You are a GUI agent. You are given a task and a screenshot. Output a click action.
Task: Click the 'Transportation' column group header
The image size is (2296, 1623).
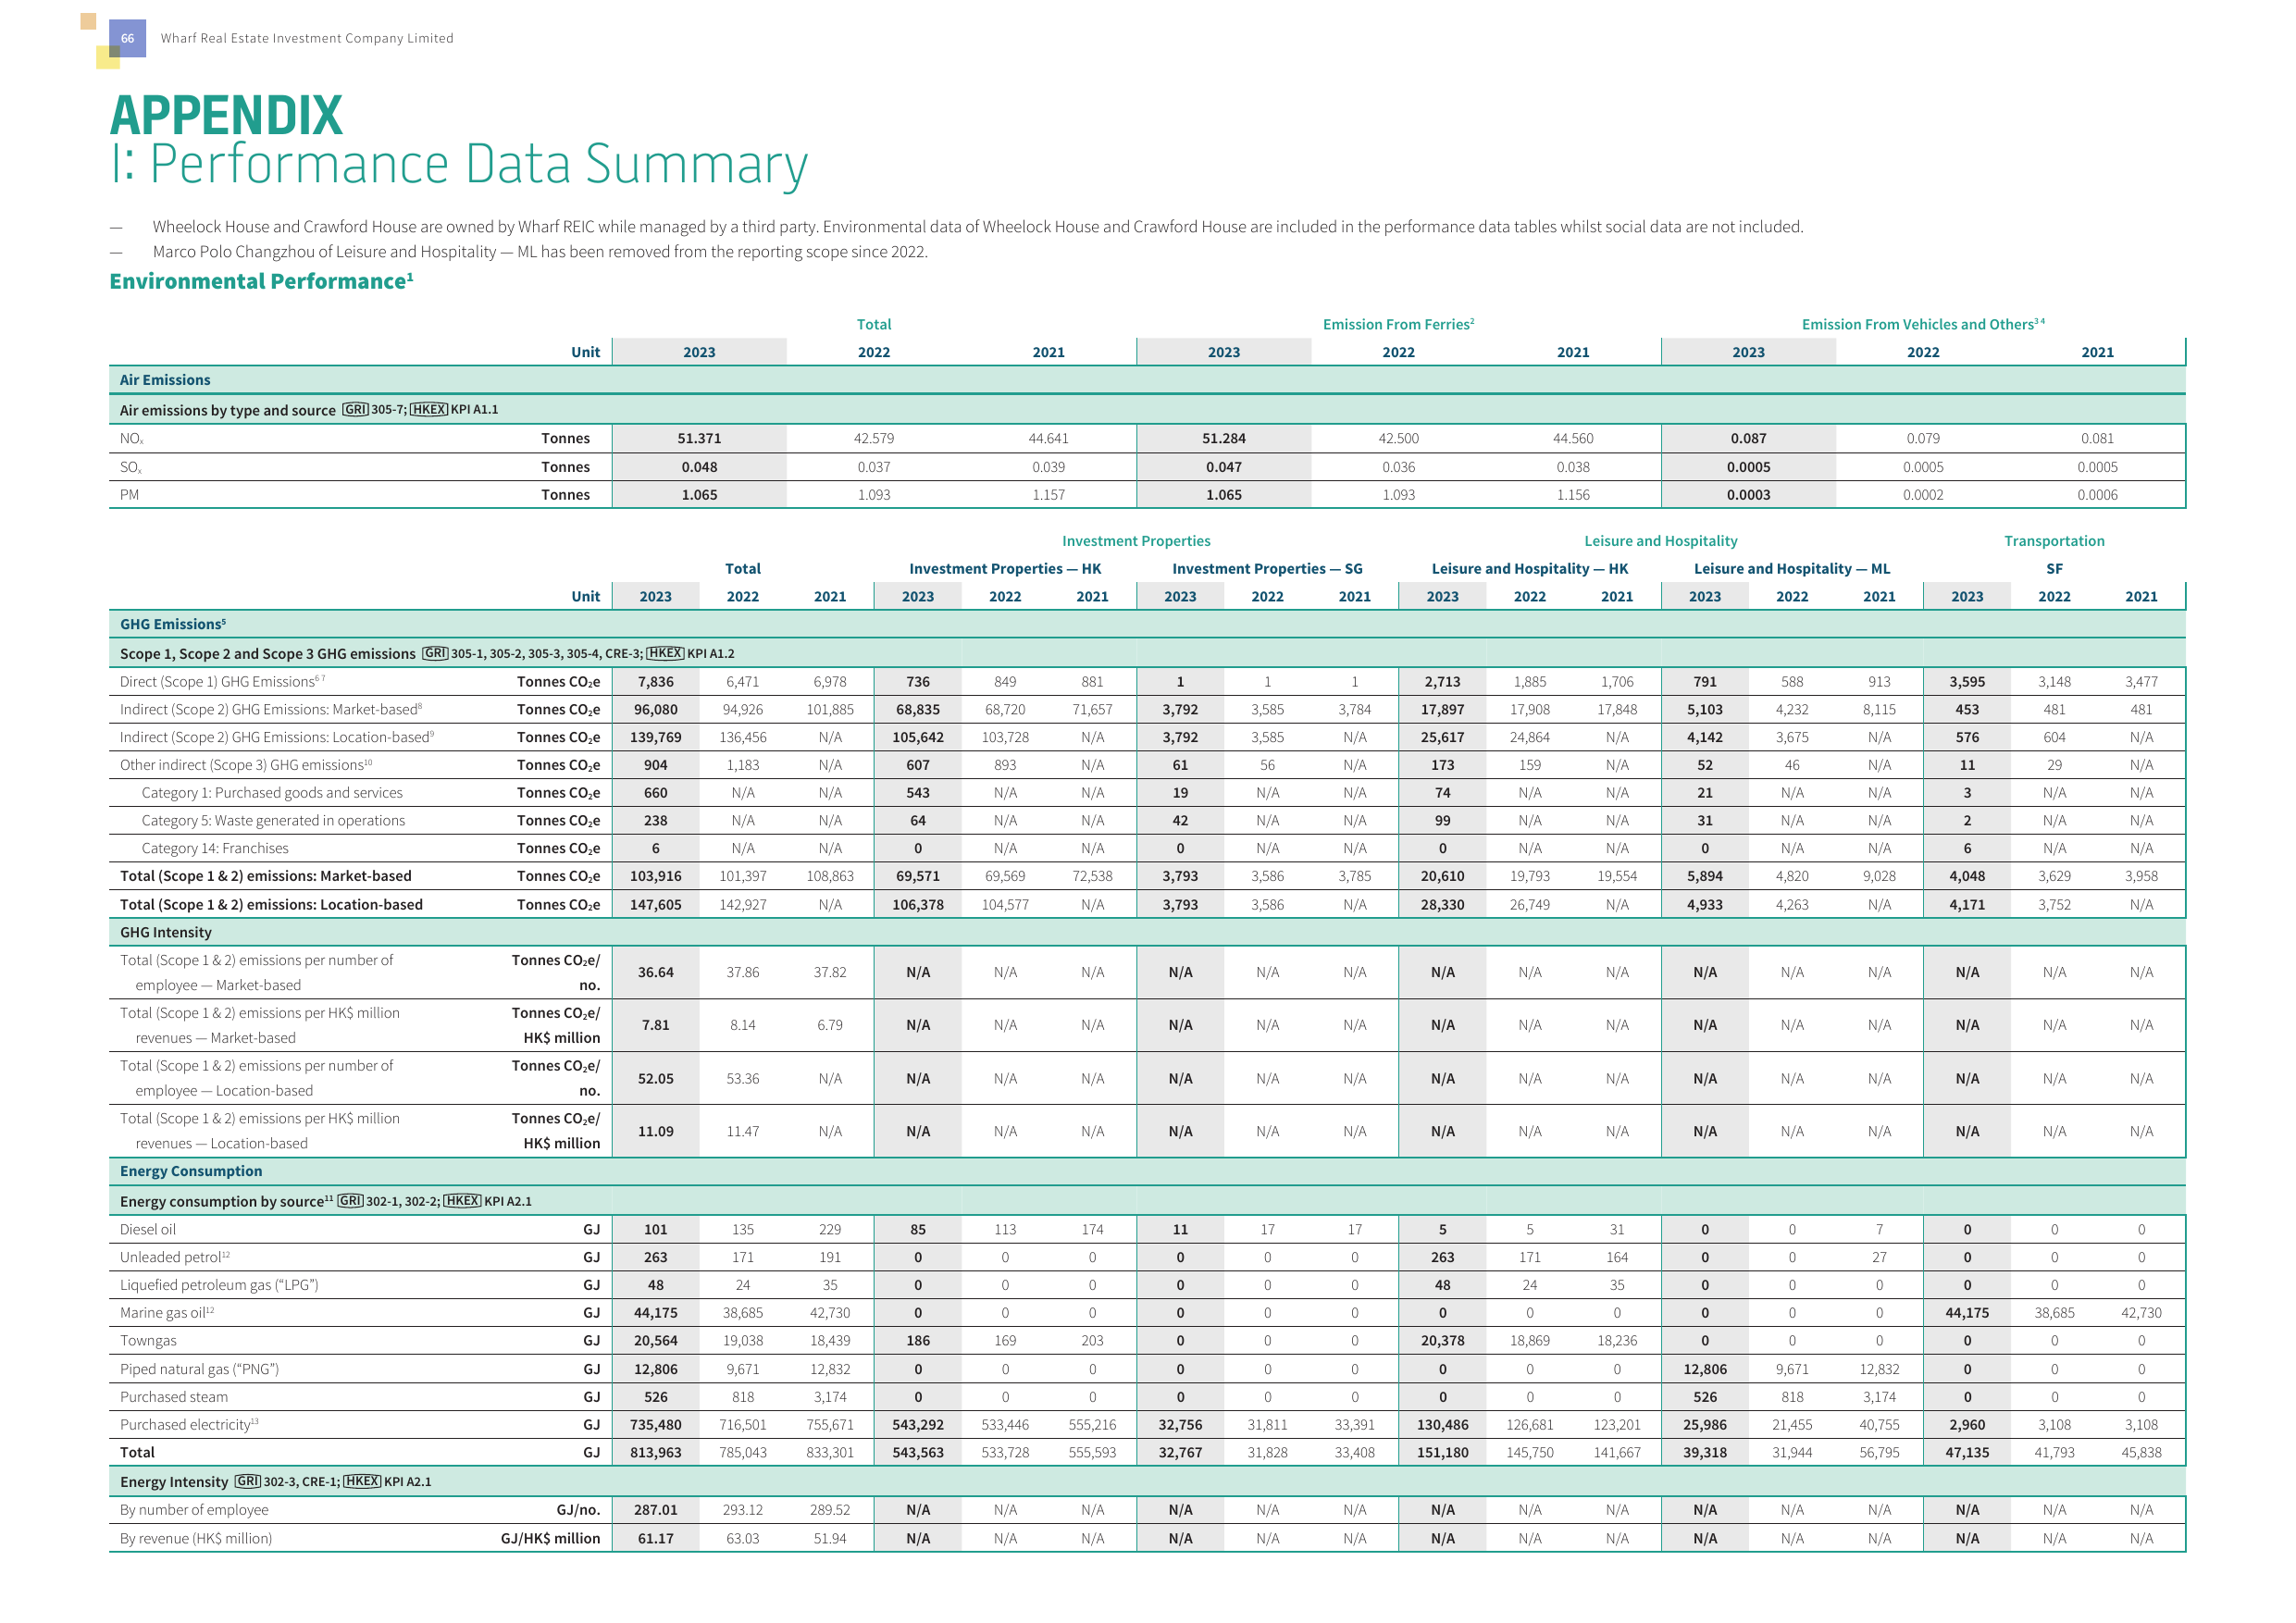point(2054,541)
